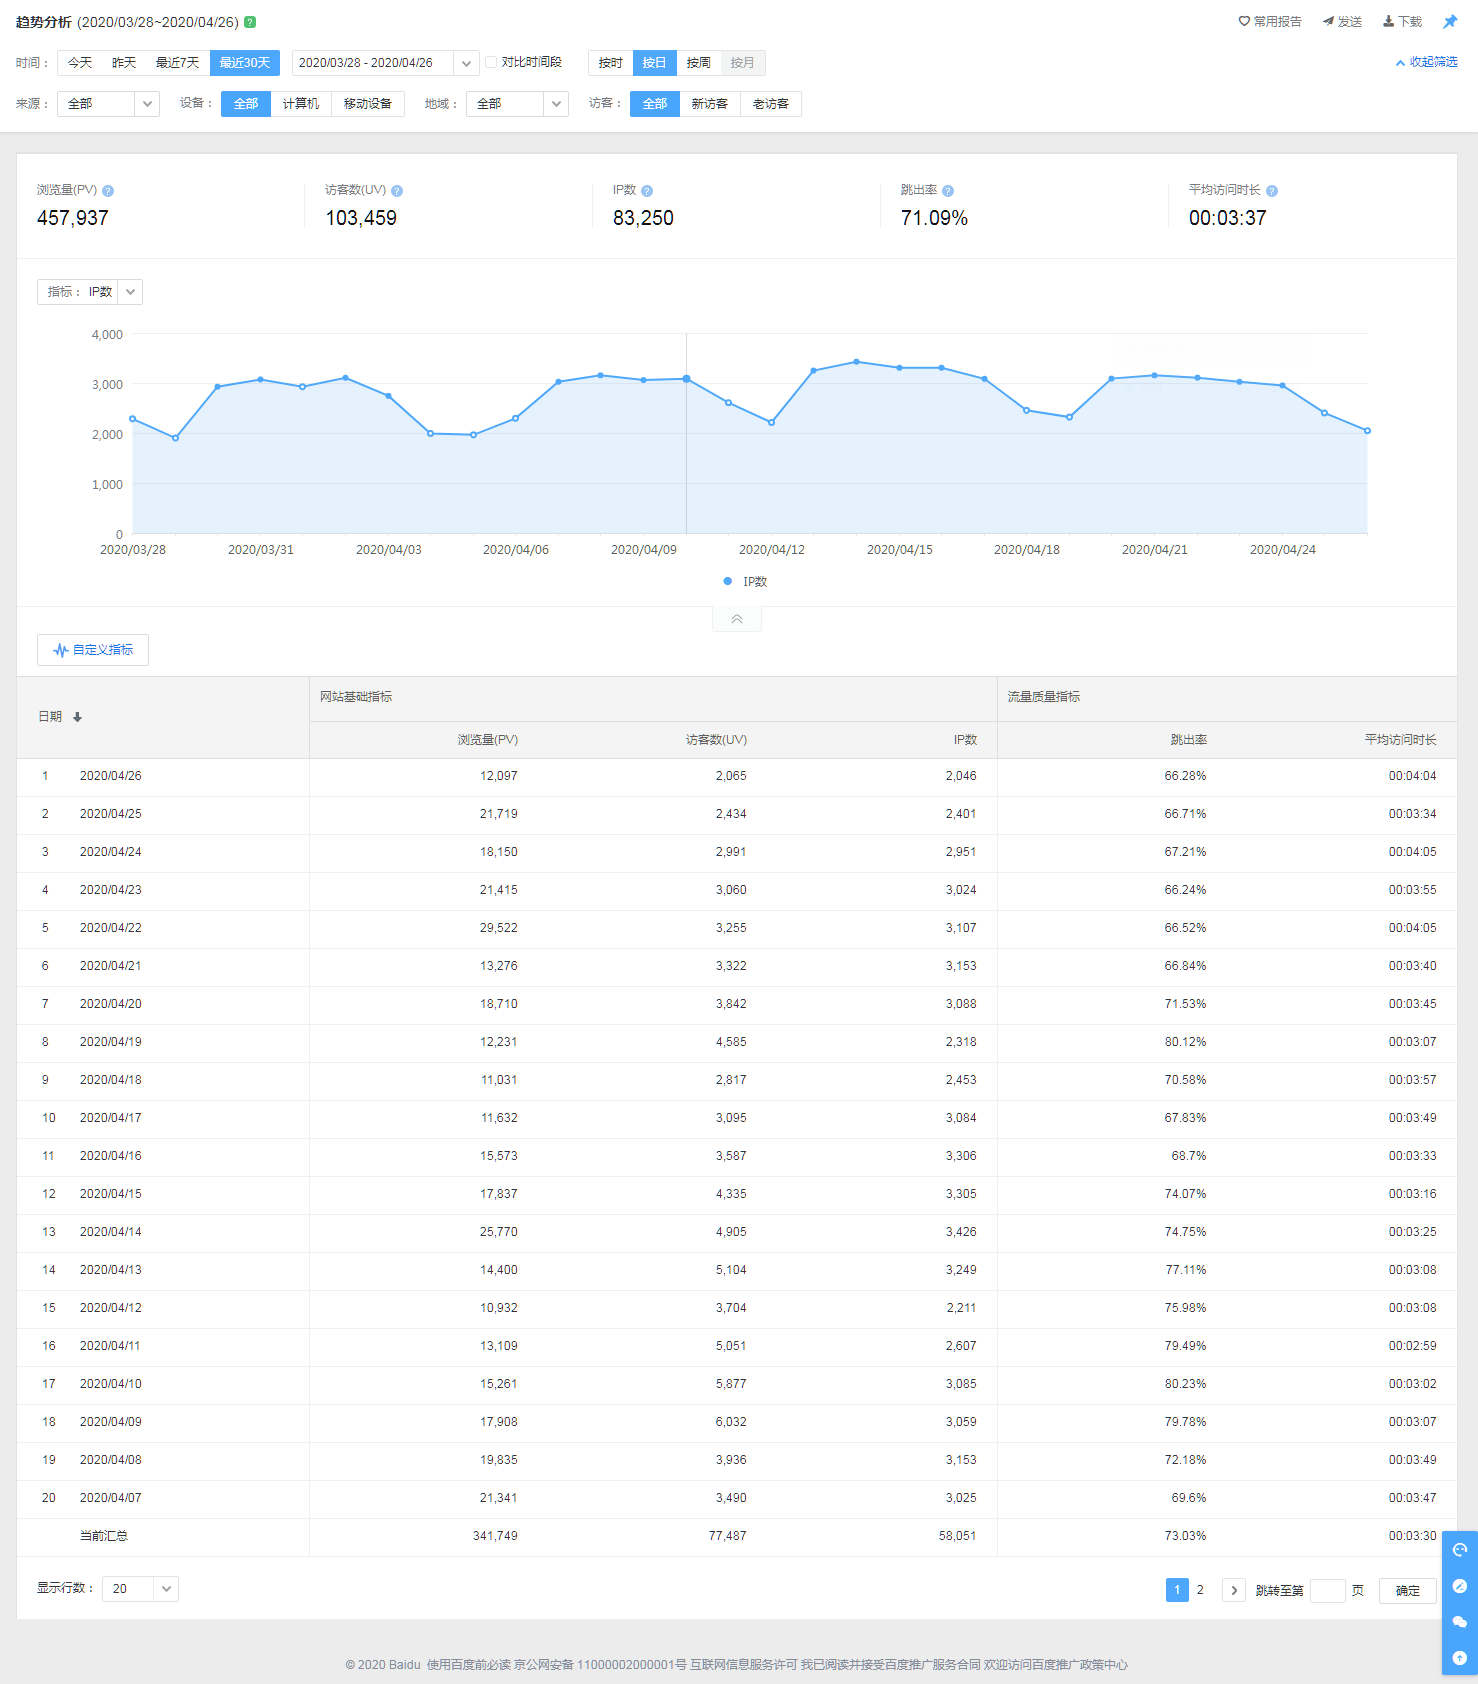Click the 当前汇总 summary row label
Image resolution: width=1478 pixels, height=1684 pixels.
pos(104,1536)
